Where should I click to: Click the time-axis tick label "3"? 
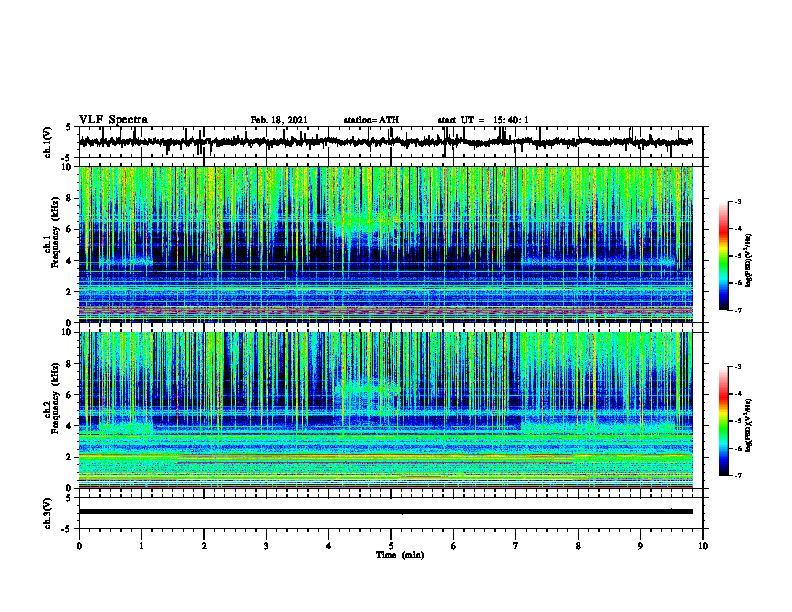point(266,546)
